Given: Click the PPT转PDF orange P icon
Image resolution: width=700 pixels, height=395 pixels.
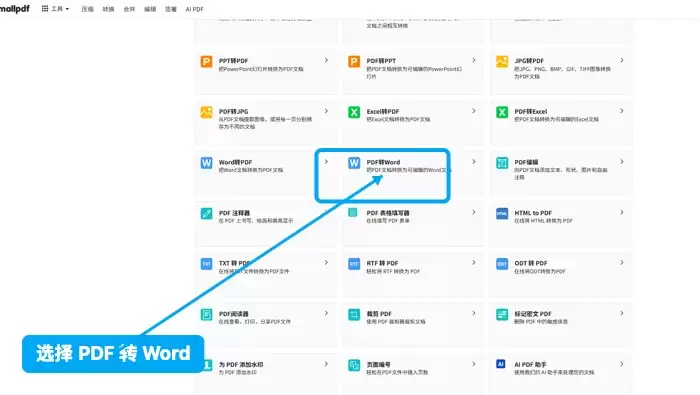Looking at the screenshot, I should [206, 62].
